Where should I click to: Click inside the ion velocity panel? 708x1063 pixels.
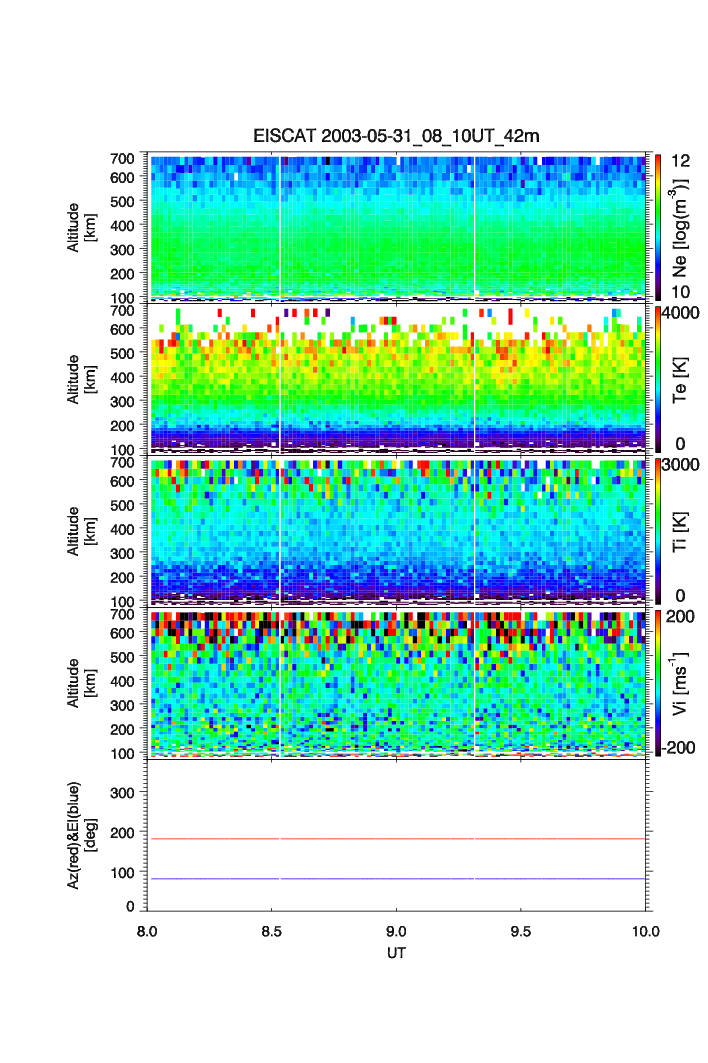397,682
